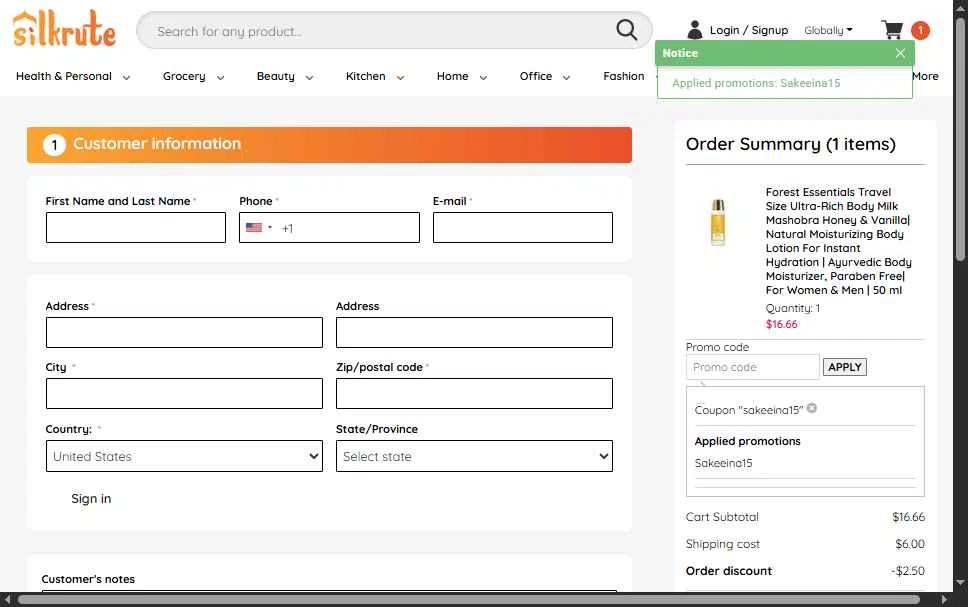Click the "Quantity: 1" text
The image size is (968, 607).
(793, 308)
